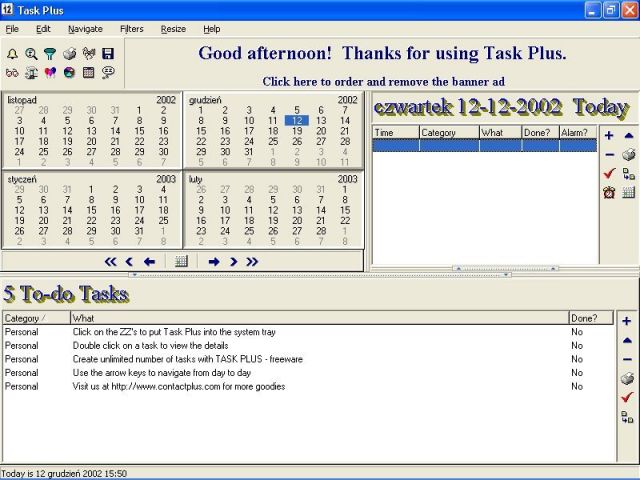Select the task 'Create unlimited number of tasks with TASK PLUS - freeware'
This screenshot has height=480, width=640.
coord(308,359)
